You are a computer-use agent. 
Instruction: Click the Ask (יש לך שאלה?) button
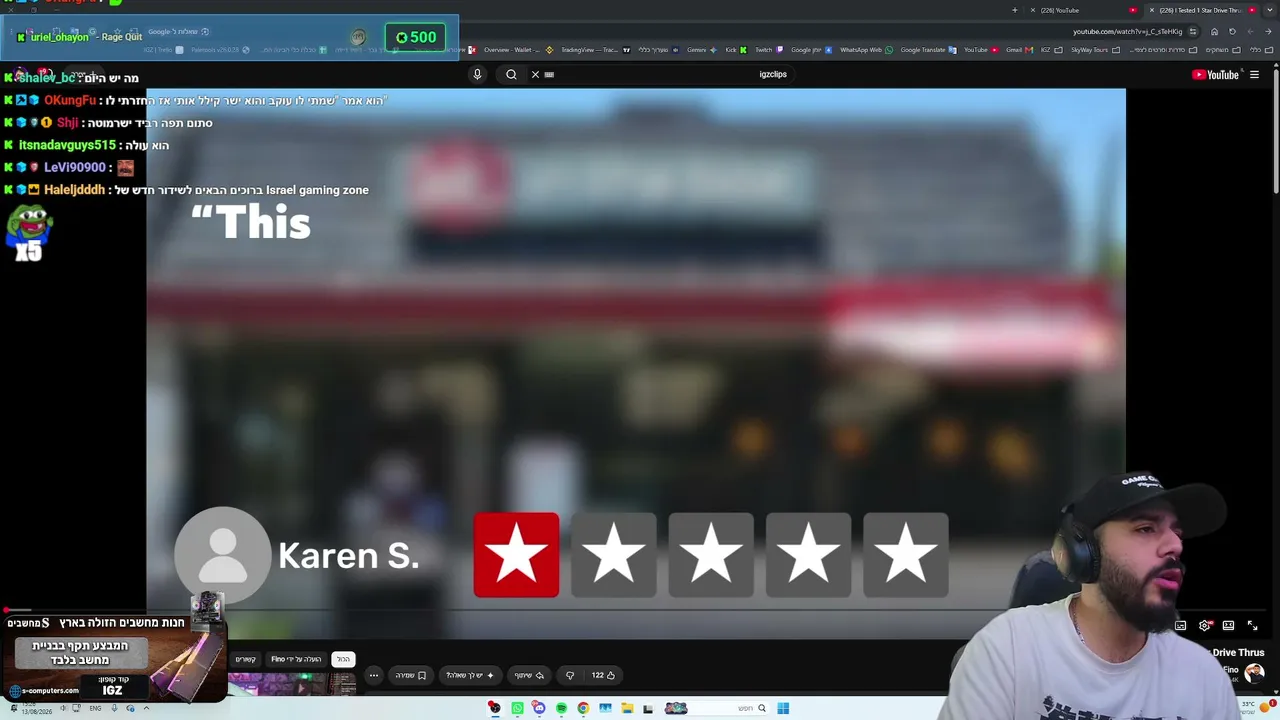coord(469,675)
